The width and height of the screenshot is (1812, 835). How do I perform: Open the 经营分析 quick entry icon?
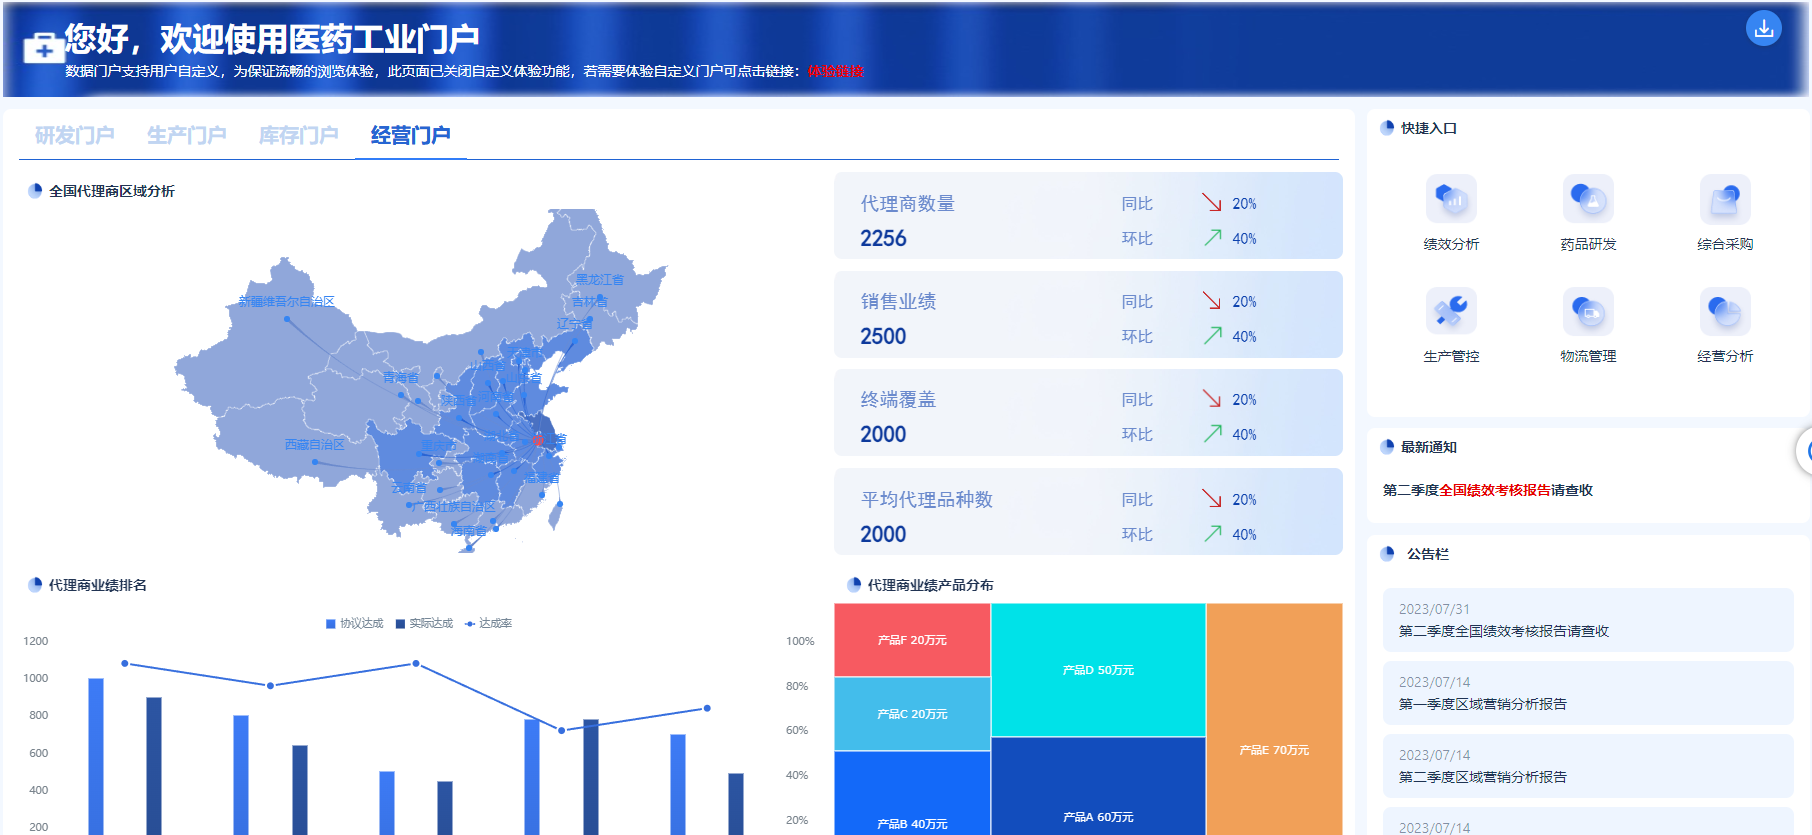pos(1725,311)
